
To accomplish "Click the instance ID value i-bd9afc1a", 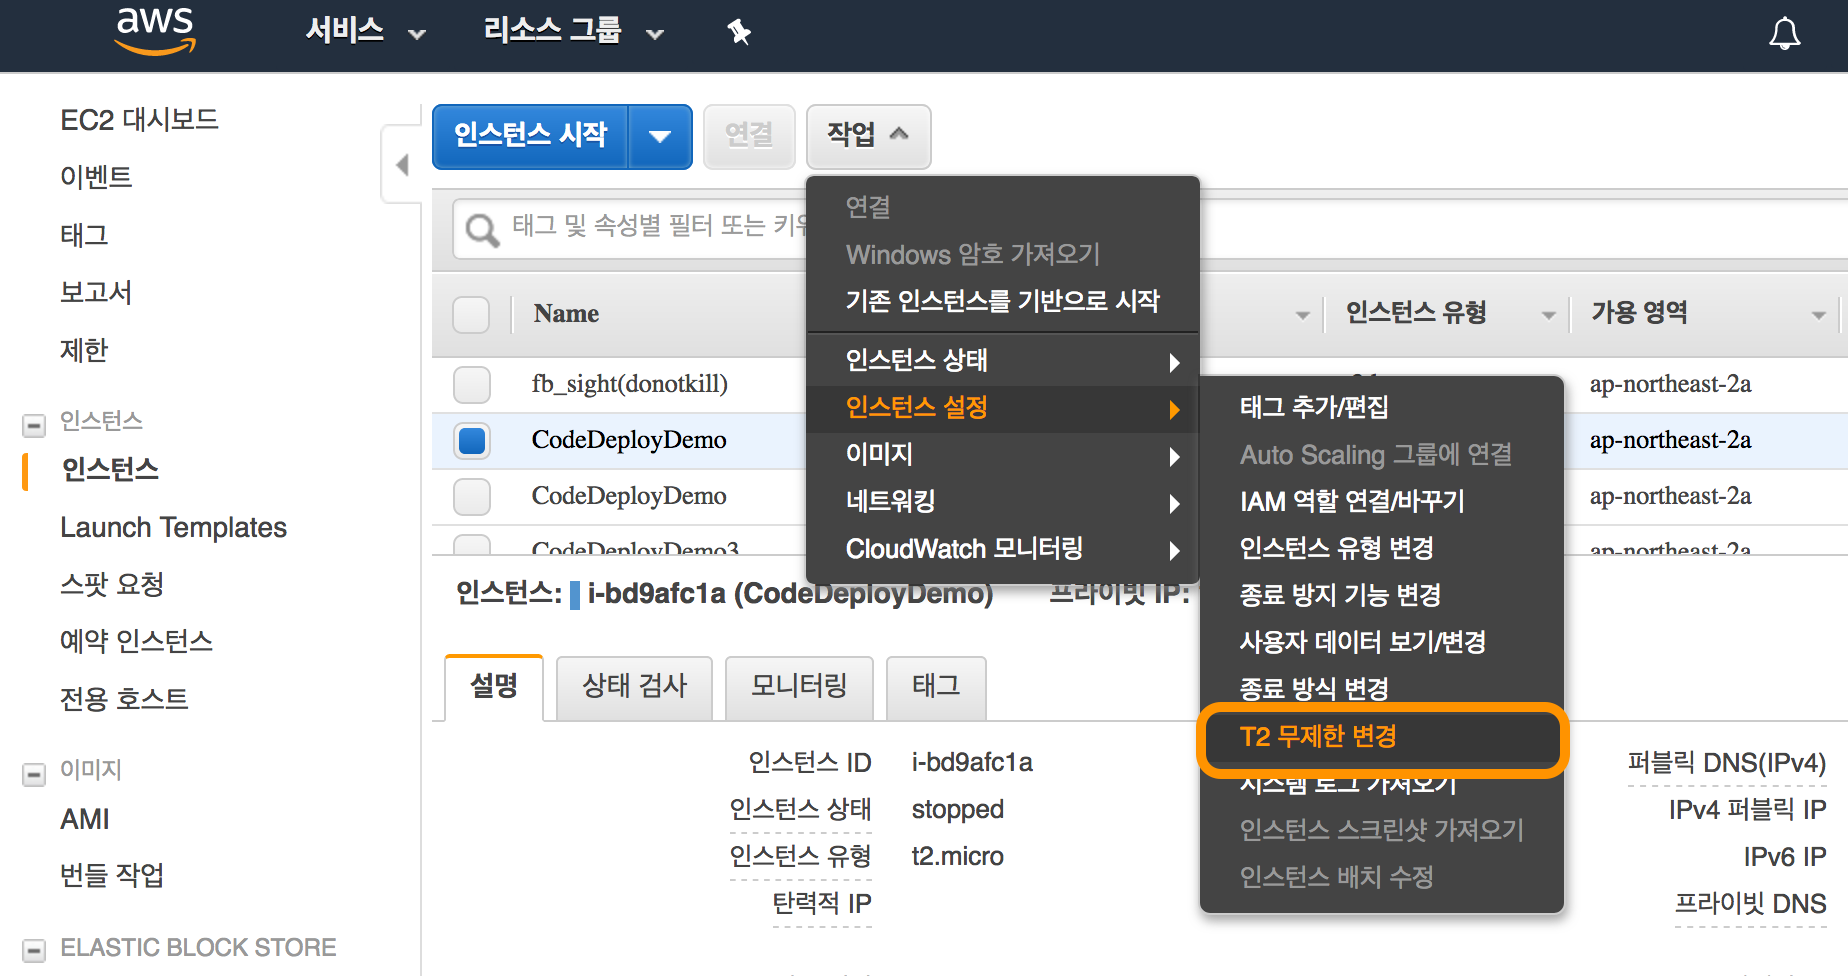I will tap(972, 763).
